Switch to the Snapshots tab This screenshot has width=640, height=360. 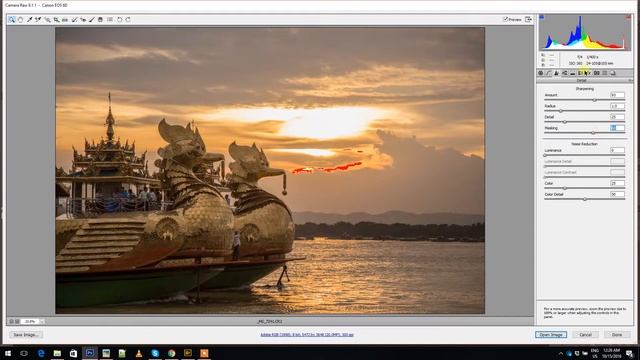[613, 73]
